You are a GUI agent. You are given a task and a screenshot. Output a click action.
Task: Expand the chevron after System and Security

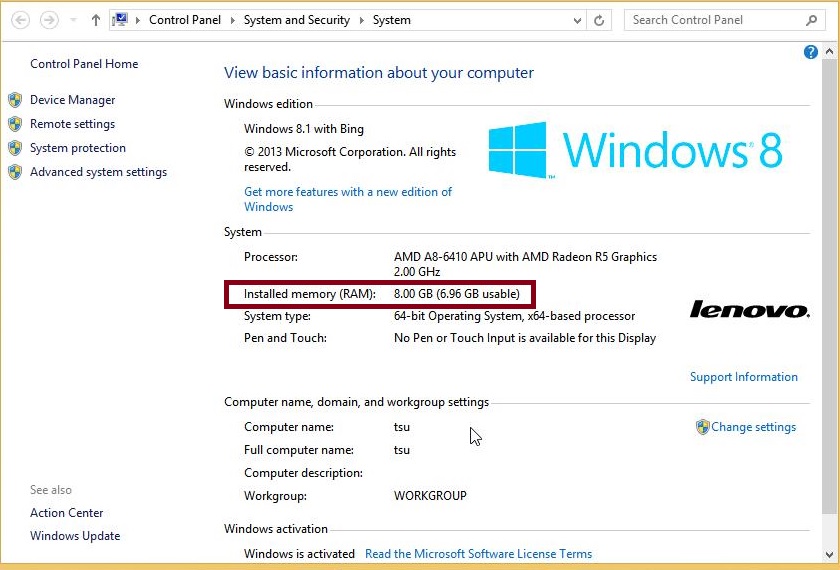[362, 20]
